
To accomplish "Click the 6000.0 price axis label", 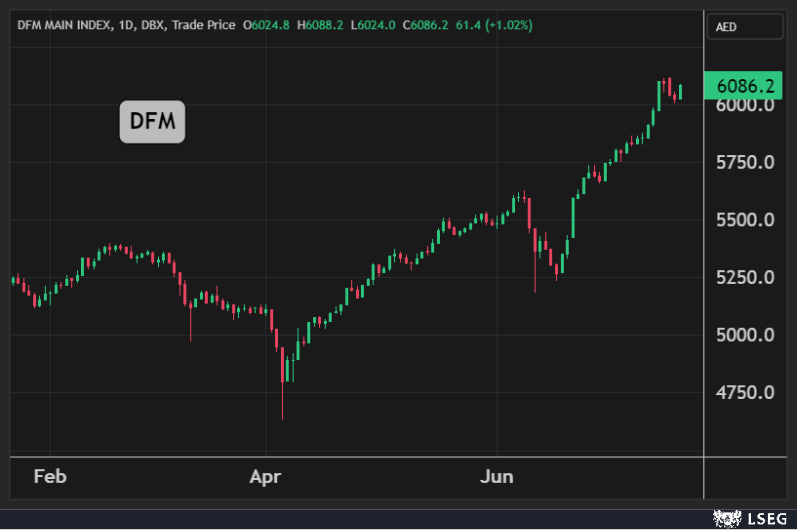I will click(x=747, y=105).
